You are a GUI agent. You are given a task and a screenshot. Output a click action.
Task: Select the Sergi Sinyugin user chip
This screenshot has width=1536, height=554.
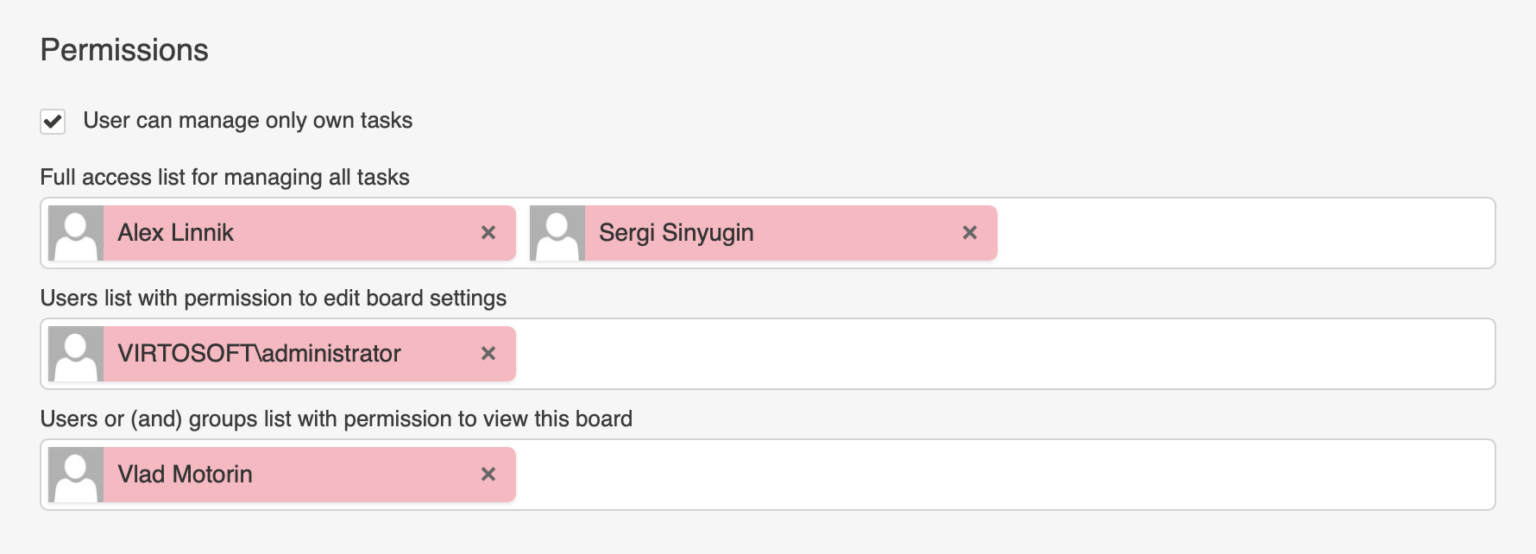pos(763,233)
